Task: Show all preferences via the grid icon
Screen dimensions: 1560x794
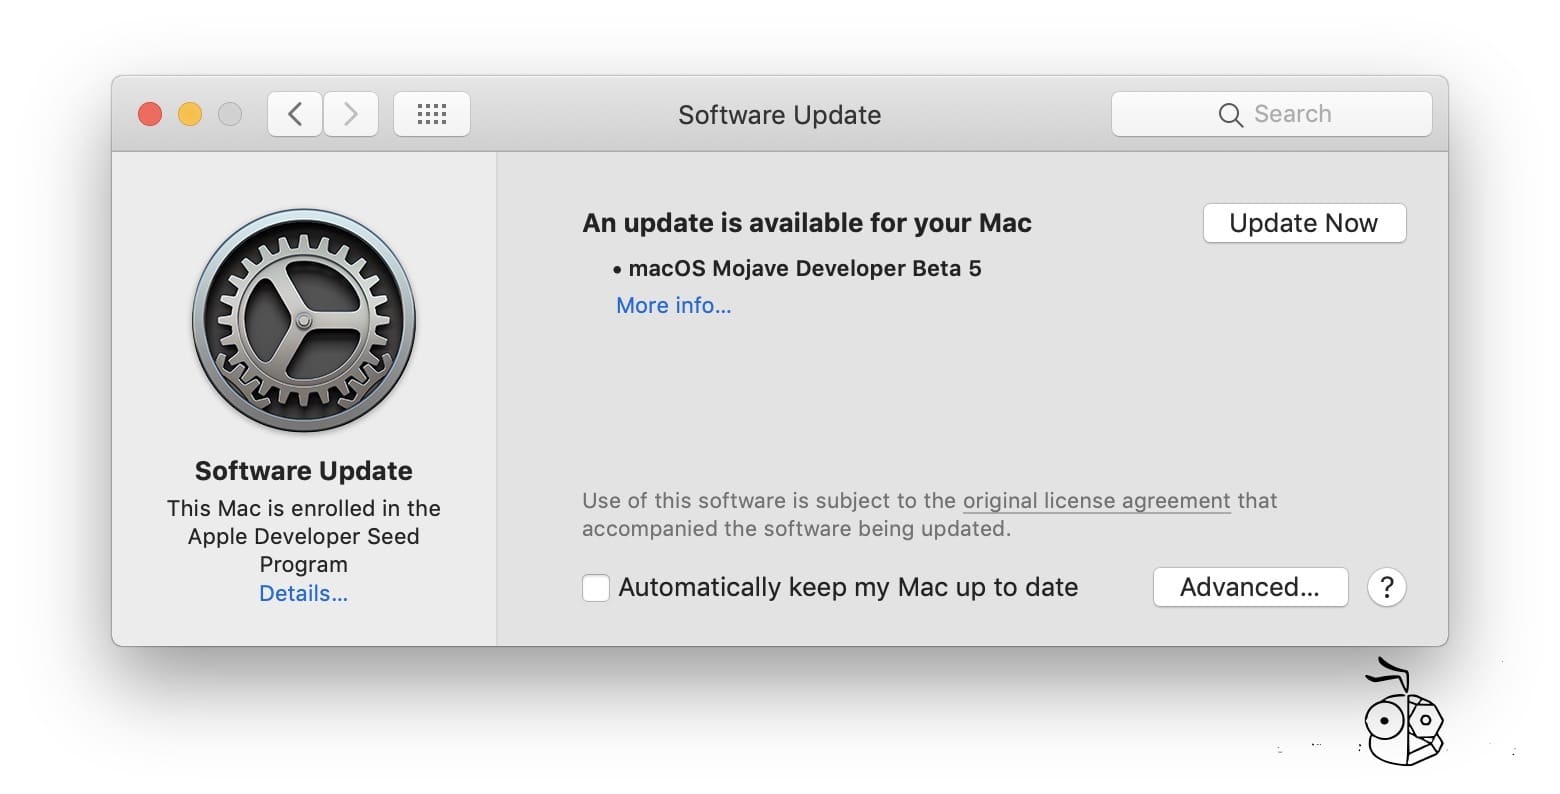Action: coord(431,114)
